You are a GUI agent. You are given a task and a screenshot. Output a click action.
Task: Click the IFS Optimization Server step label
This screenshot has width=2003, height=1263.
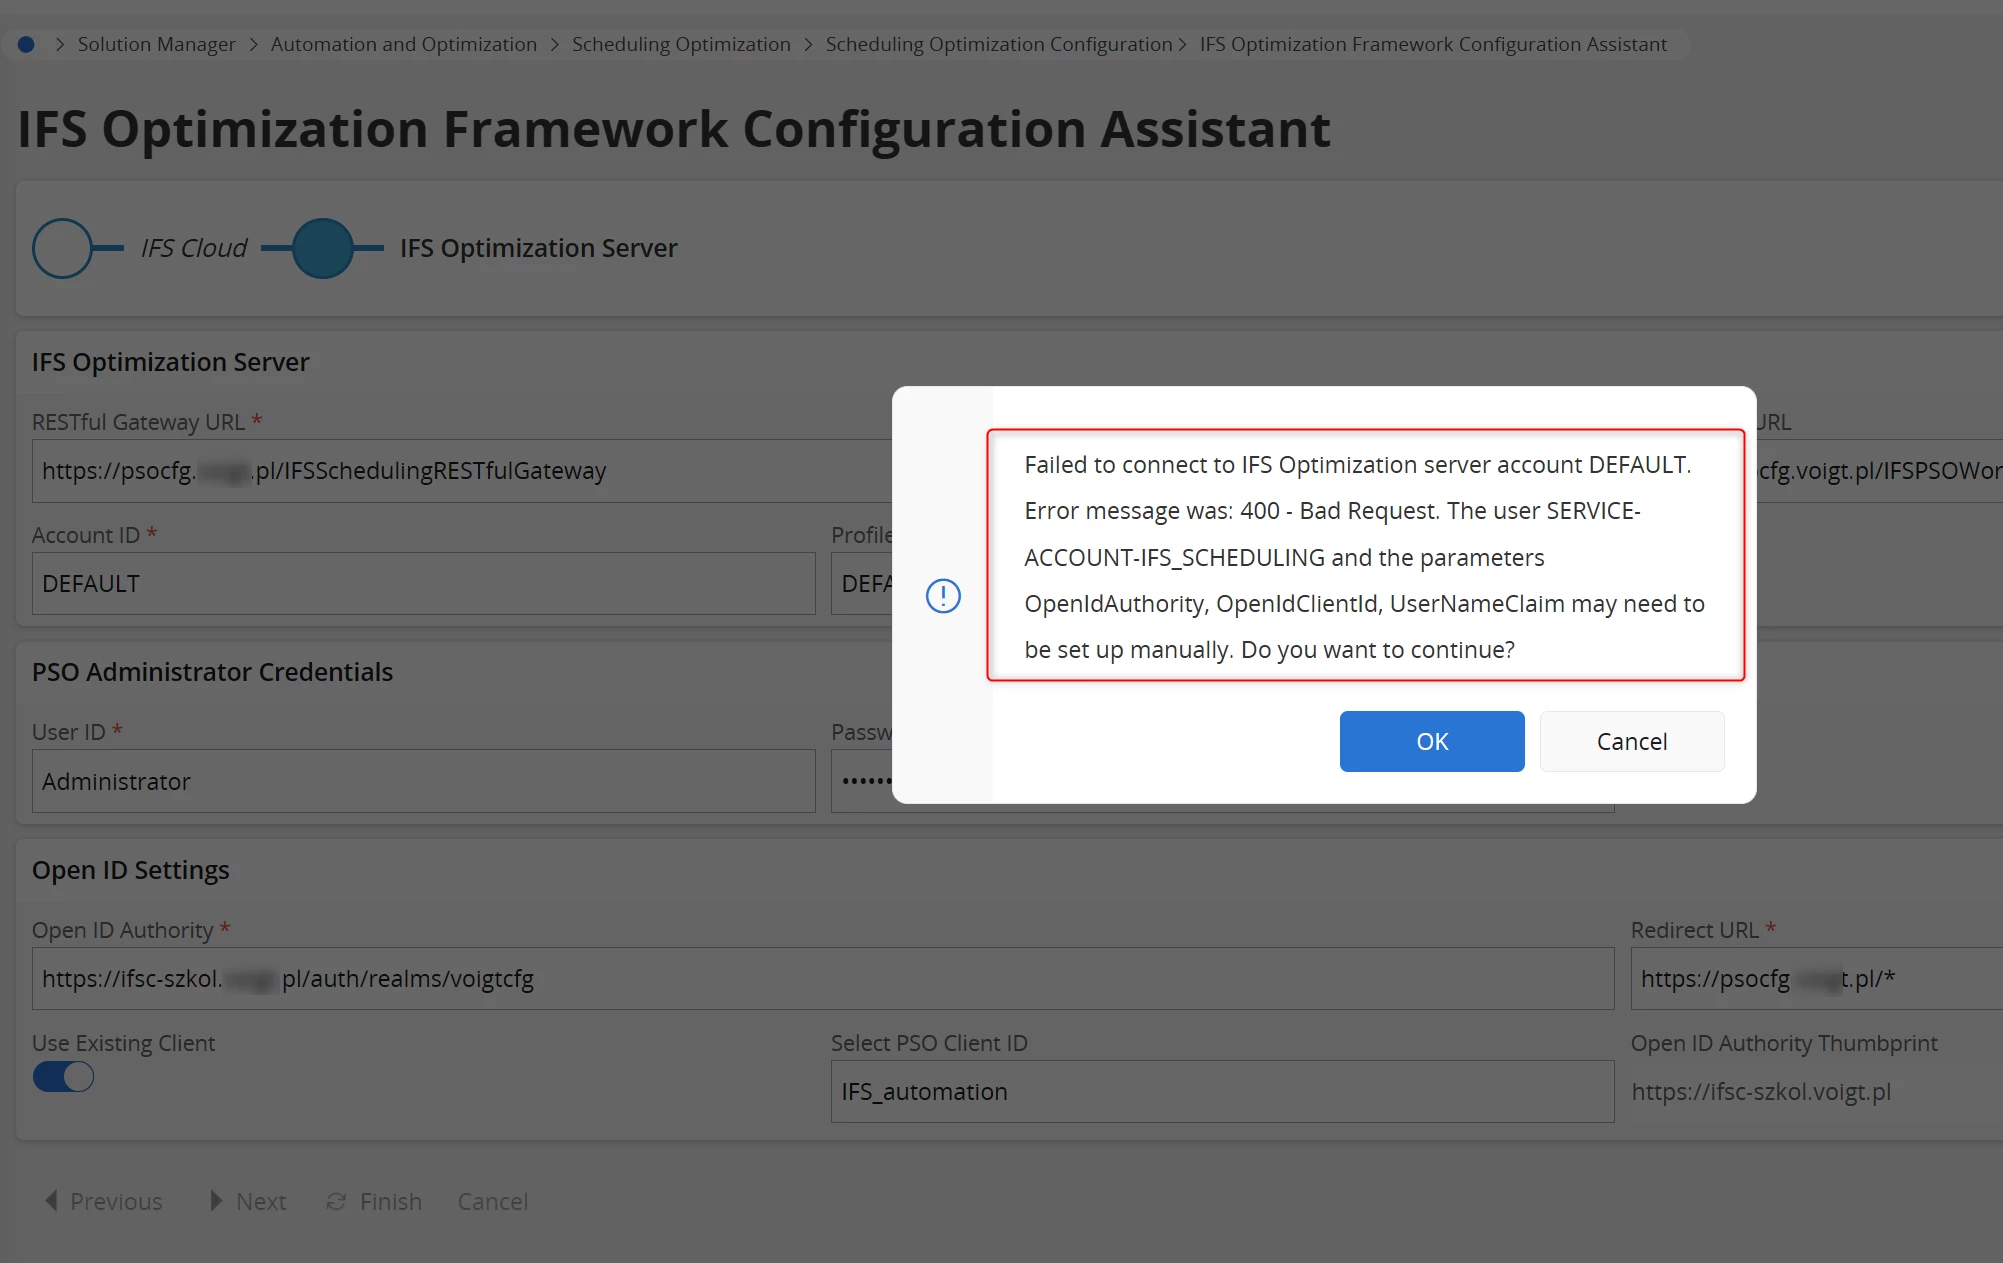pos(538,248)
